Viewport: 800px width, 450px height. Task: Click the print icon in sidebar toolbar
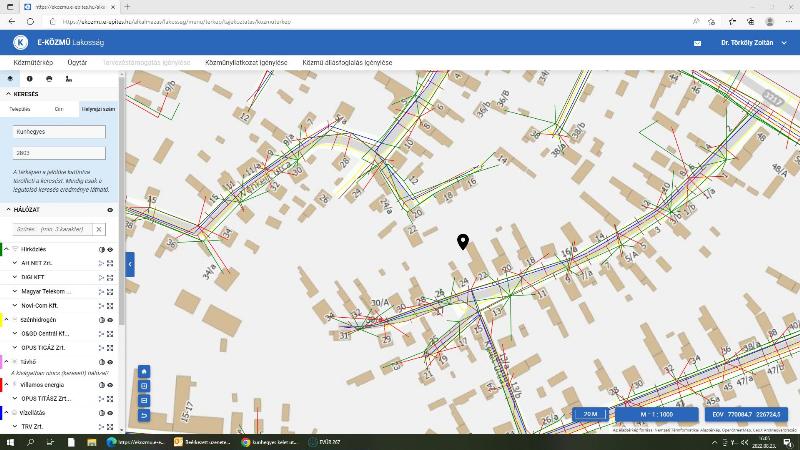tap(49, 78)
